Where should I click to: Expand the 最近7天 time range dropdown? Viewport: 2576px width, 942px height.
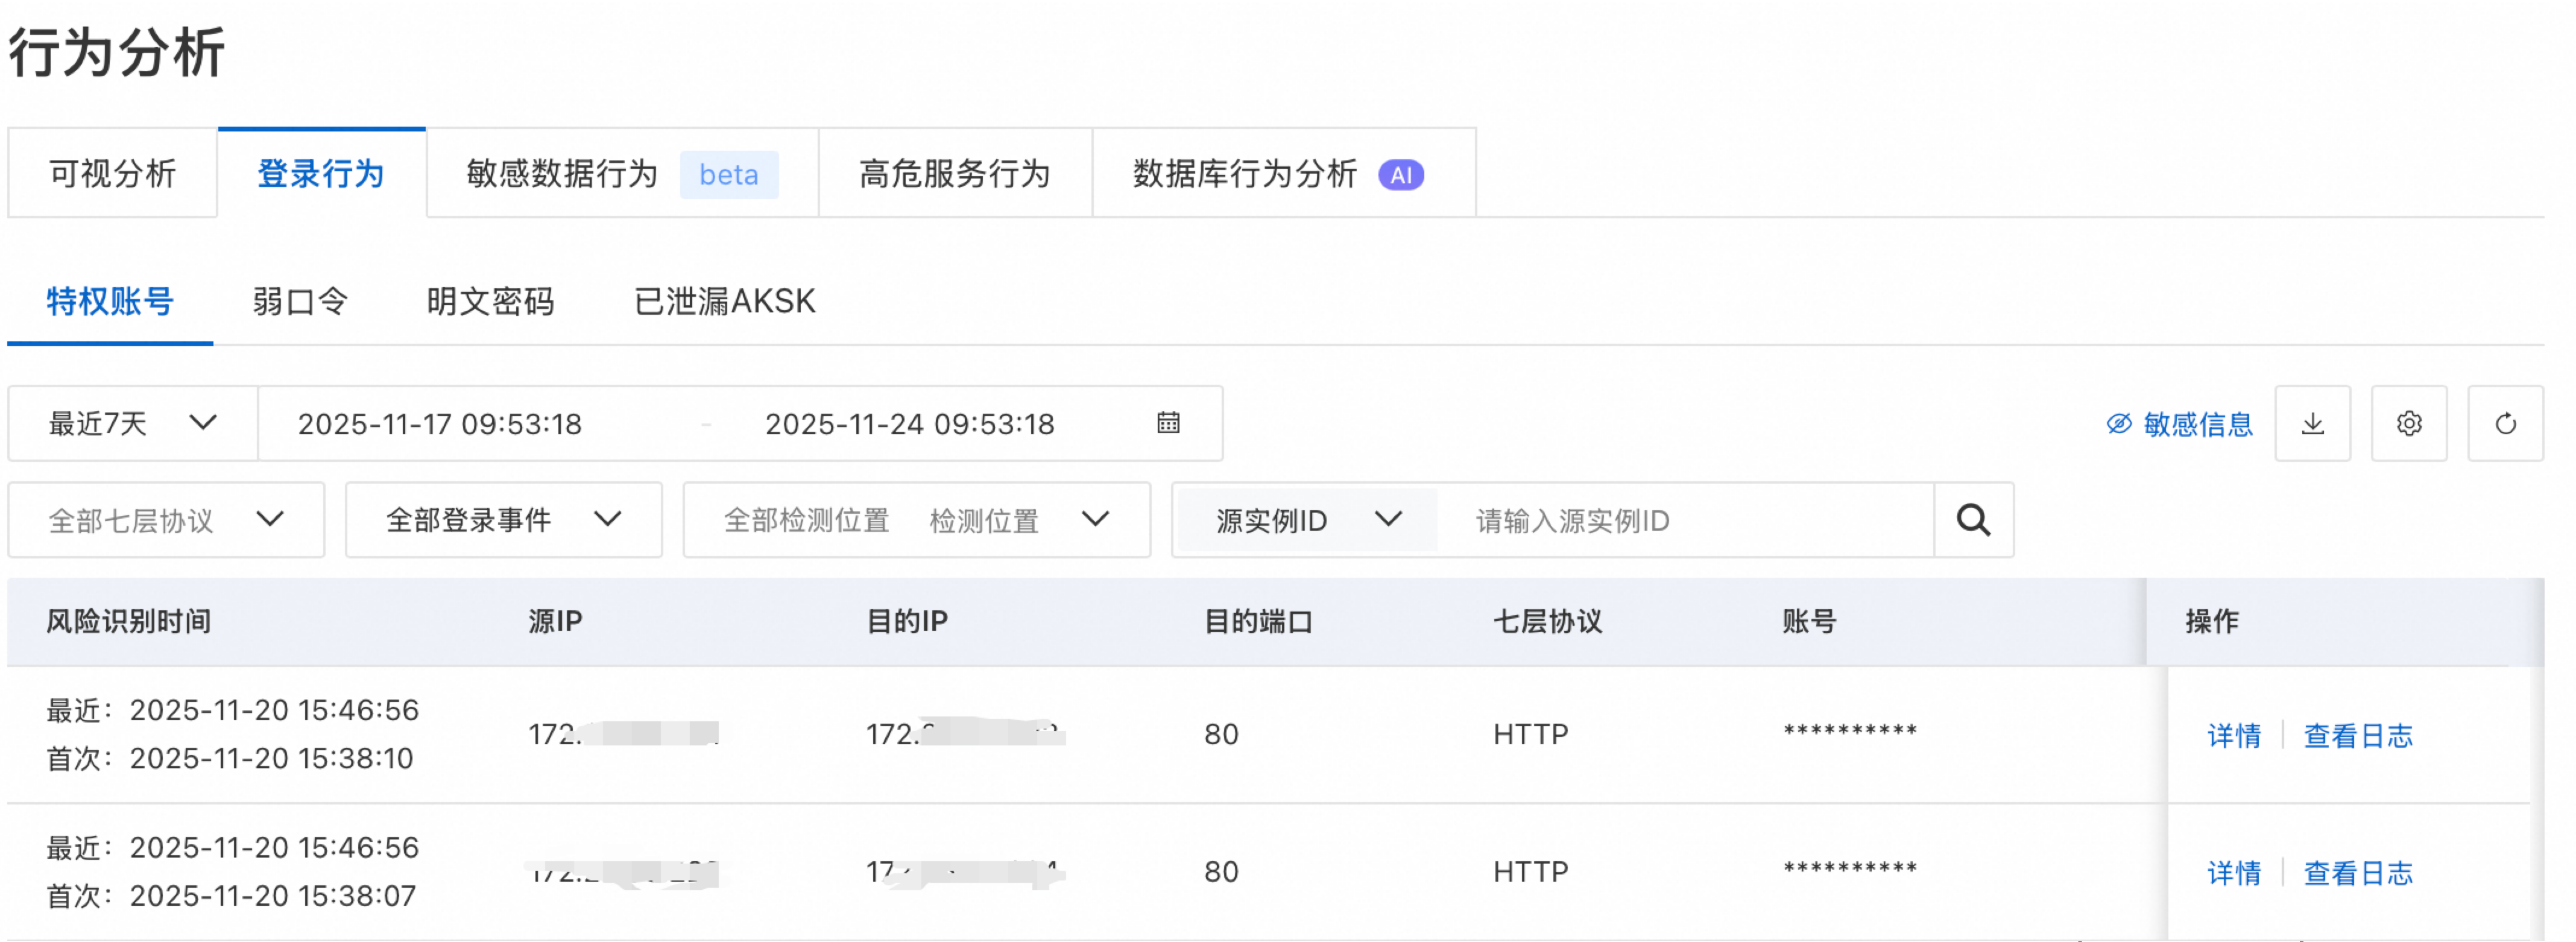click(x=132, y=424)
